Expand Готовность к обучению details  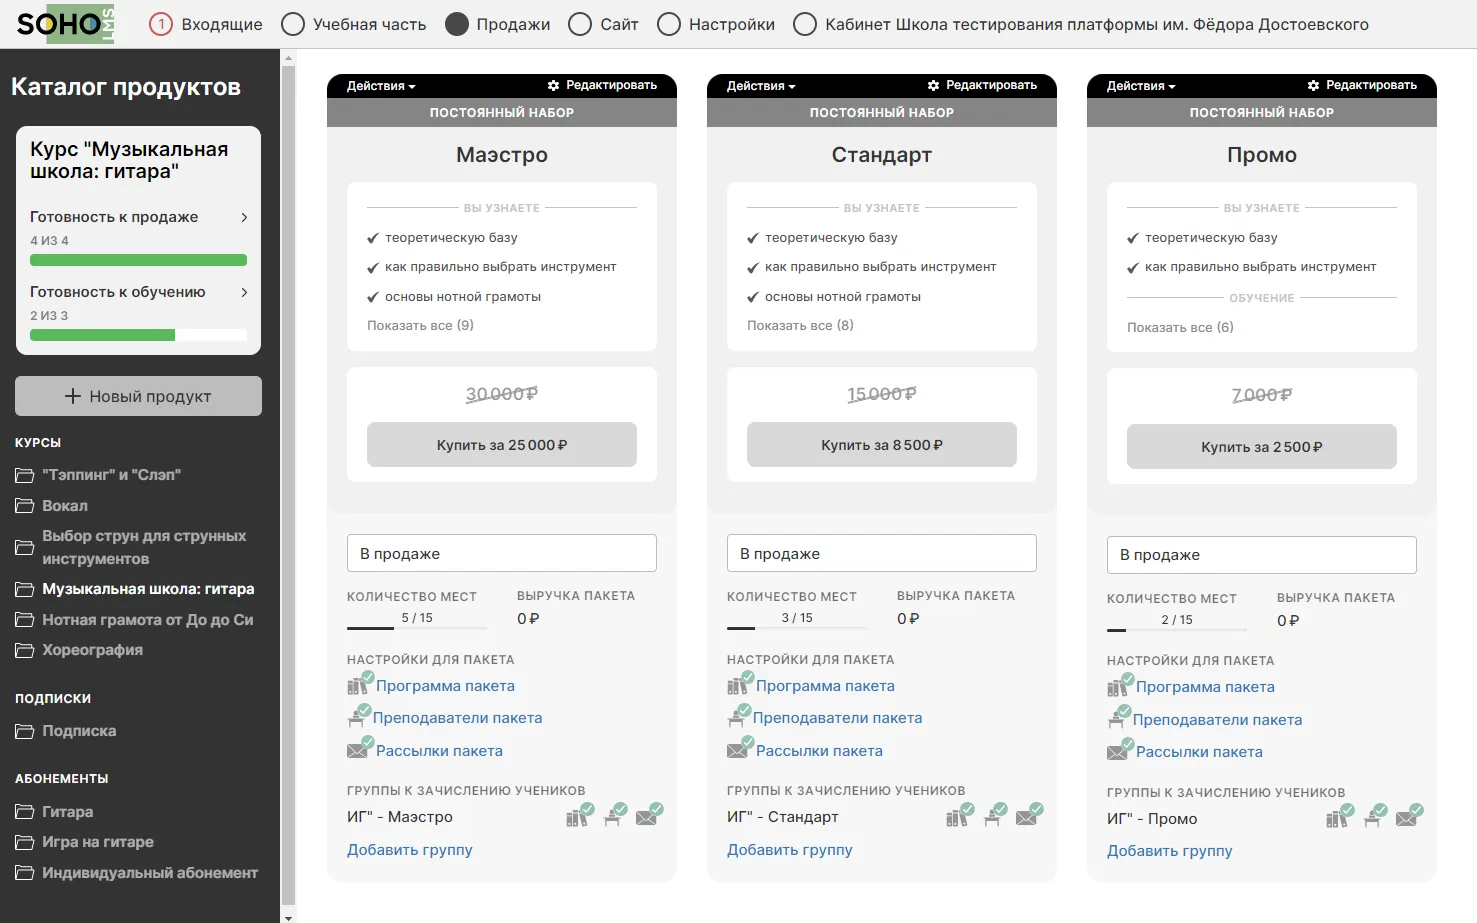click(x=139, y=292)
